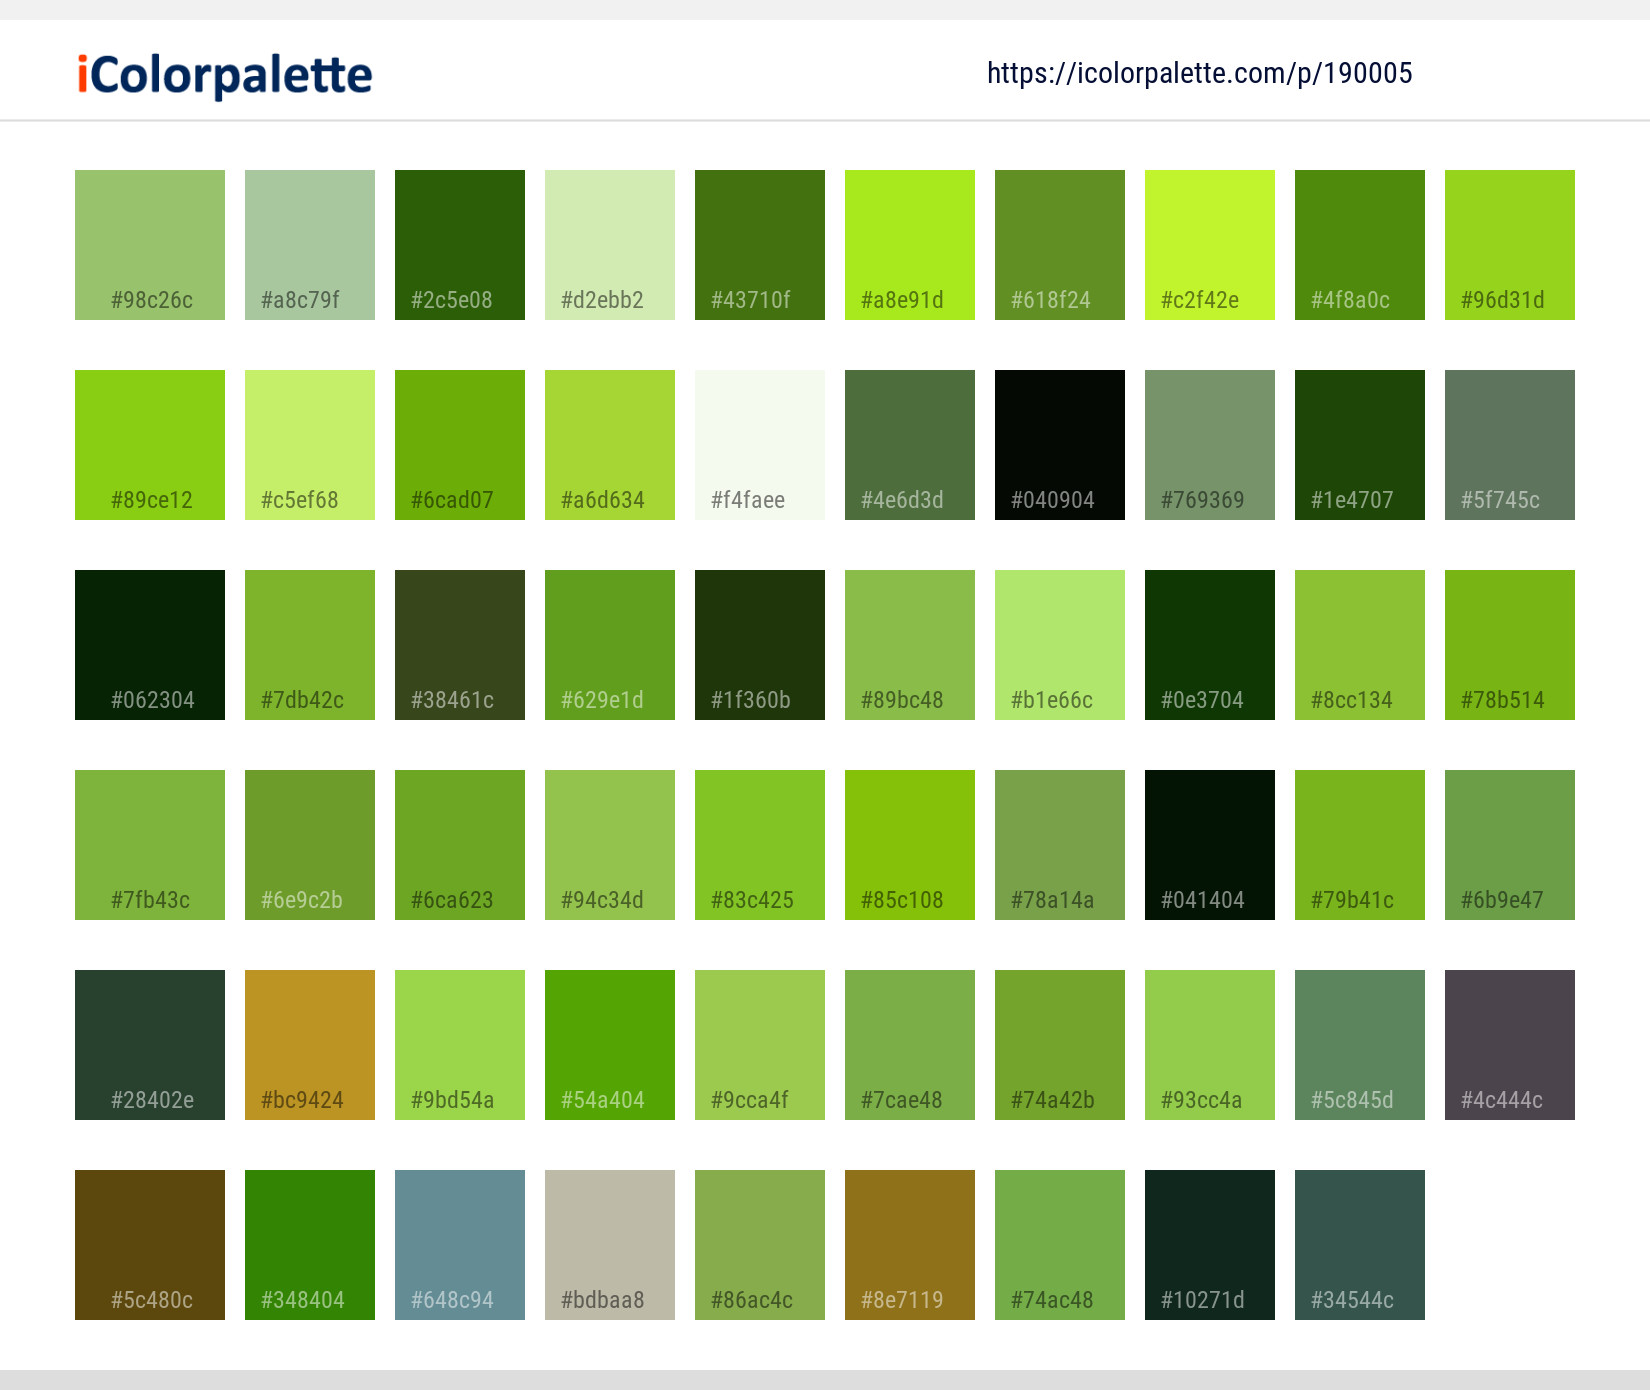Pick the dark green #2c5e08 swatch
The height and width of the screenshot is (1390, 1650).
(460, 245)
